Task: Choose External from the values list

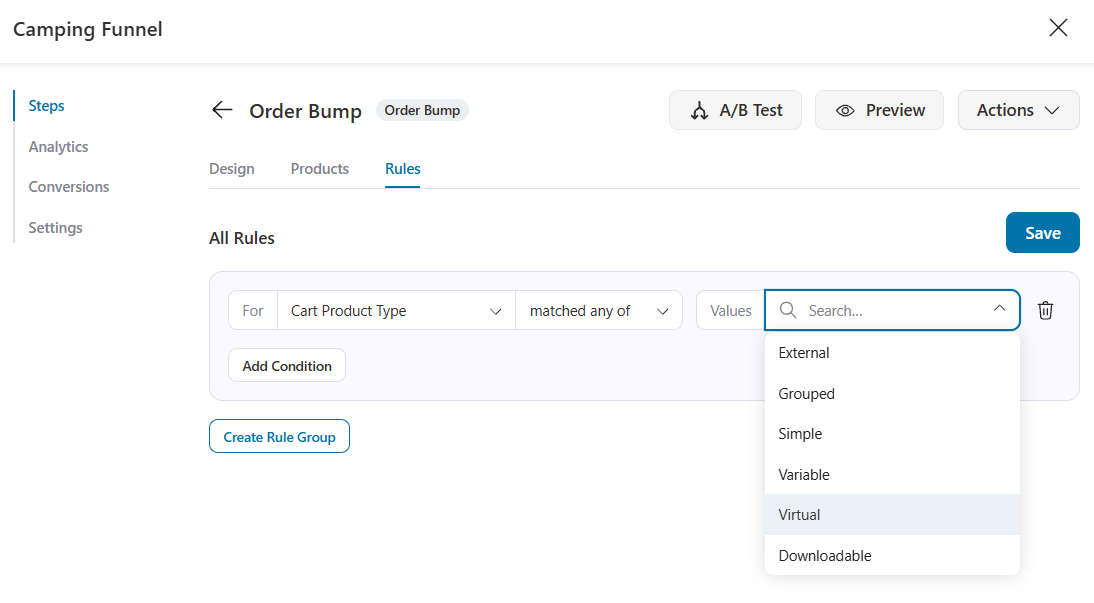Action: coord(892,352)
